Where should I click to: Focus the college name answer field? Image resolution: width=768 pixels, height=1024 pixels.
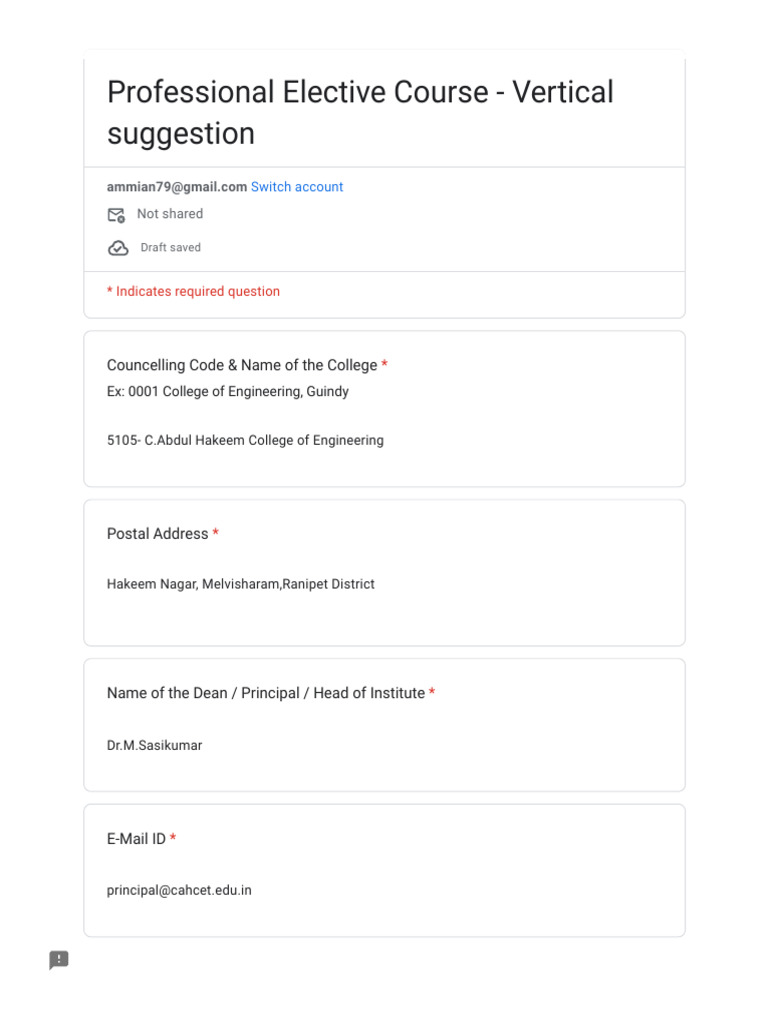point(245,440)
